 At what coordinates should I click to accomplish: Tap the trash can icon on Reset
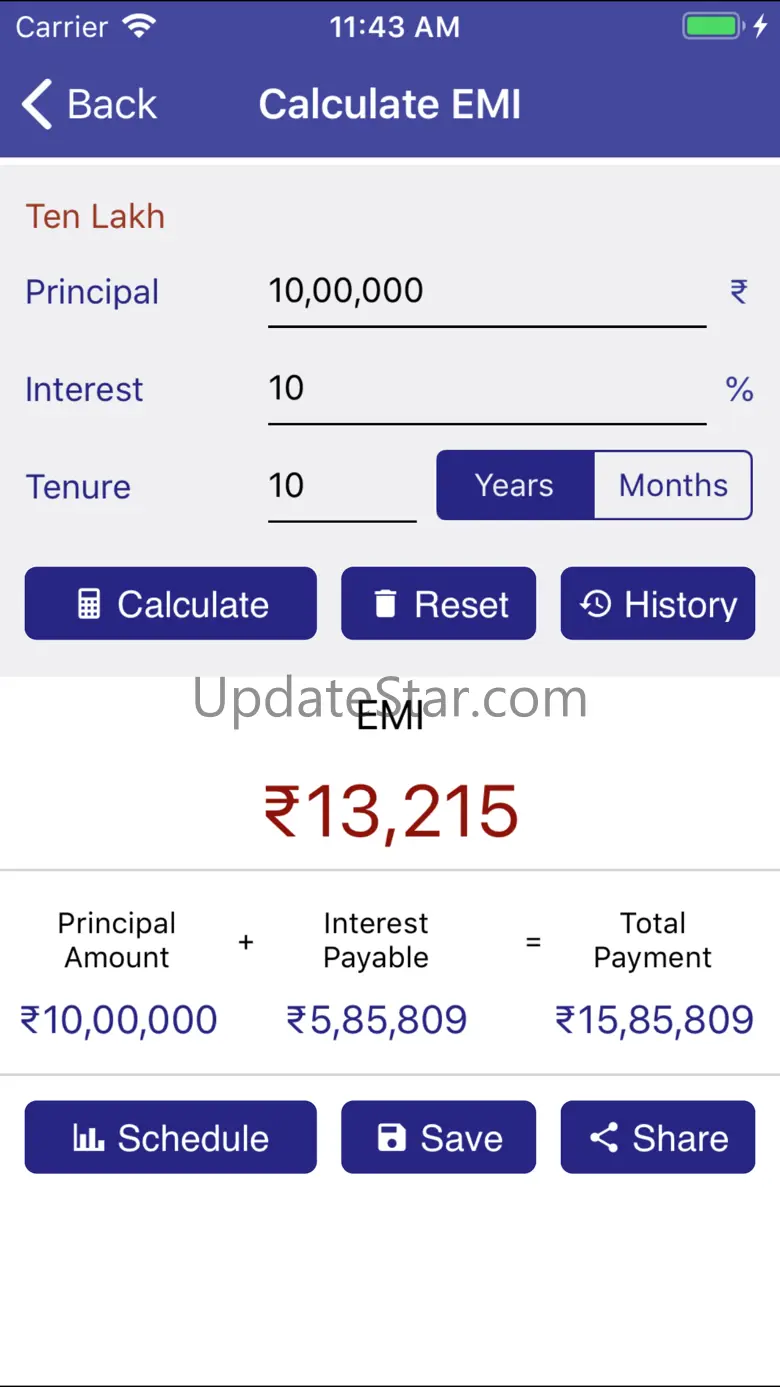385,604
